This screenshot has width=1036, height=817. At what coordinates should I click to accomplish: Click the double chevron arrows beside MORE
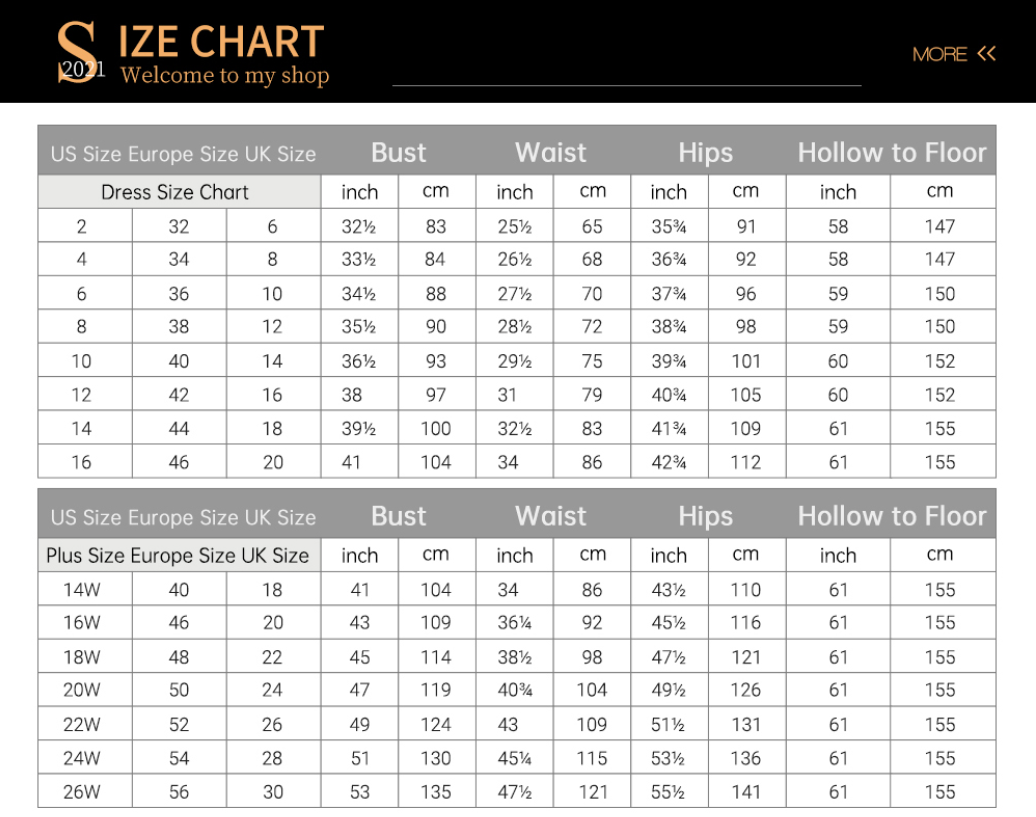pyautogui.click(x=987, y=53)
